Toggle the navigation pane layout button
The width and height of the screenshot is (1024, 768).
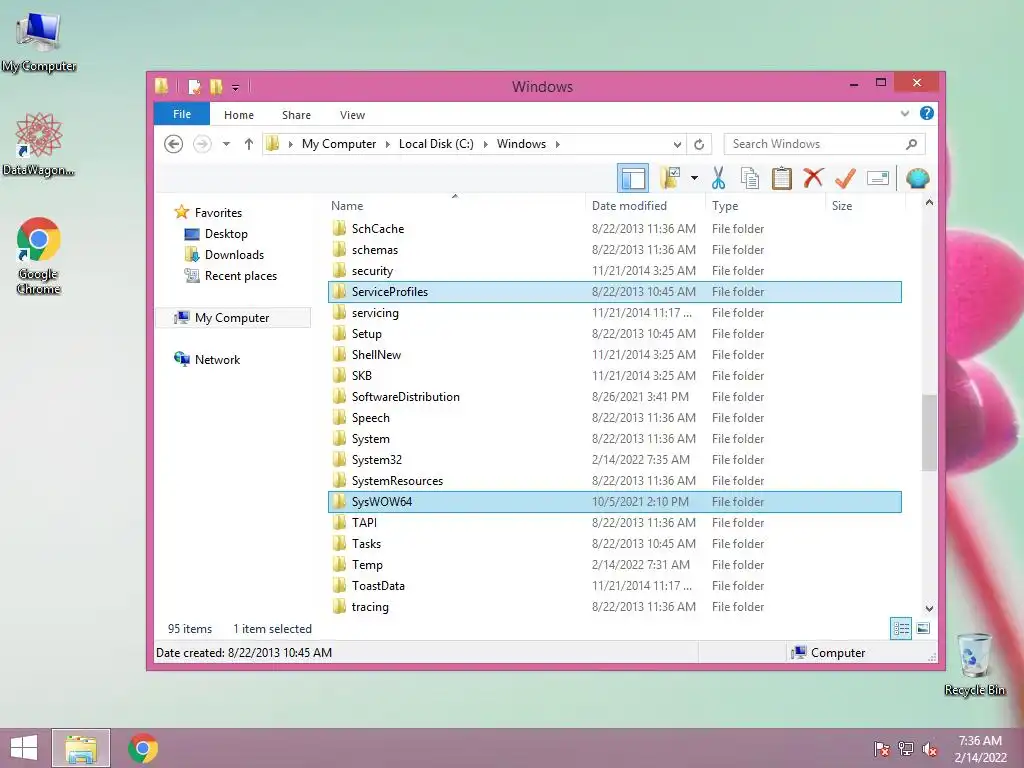(x=632, y=178)
